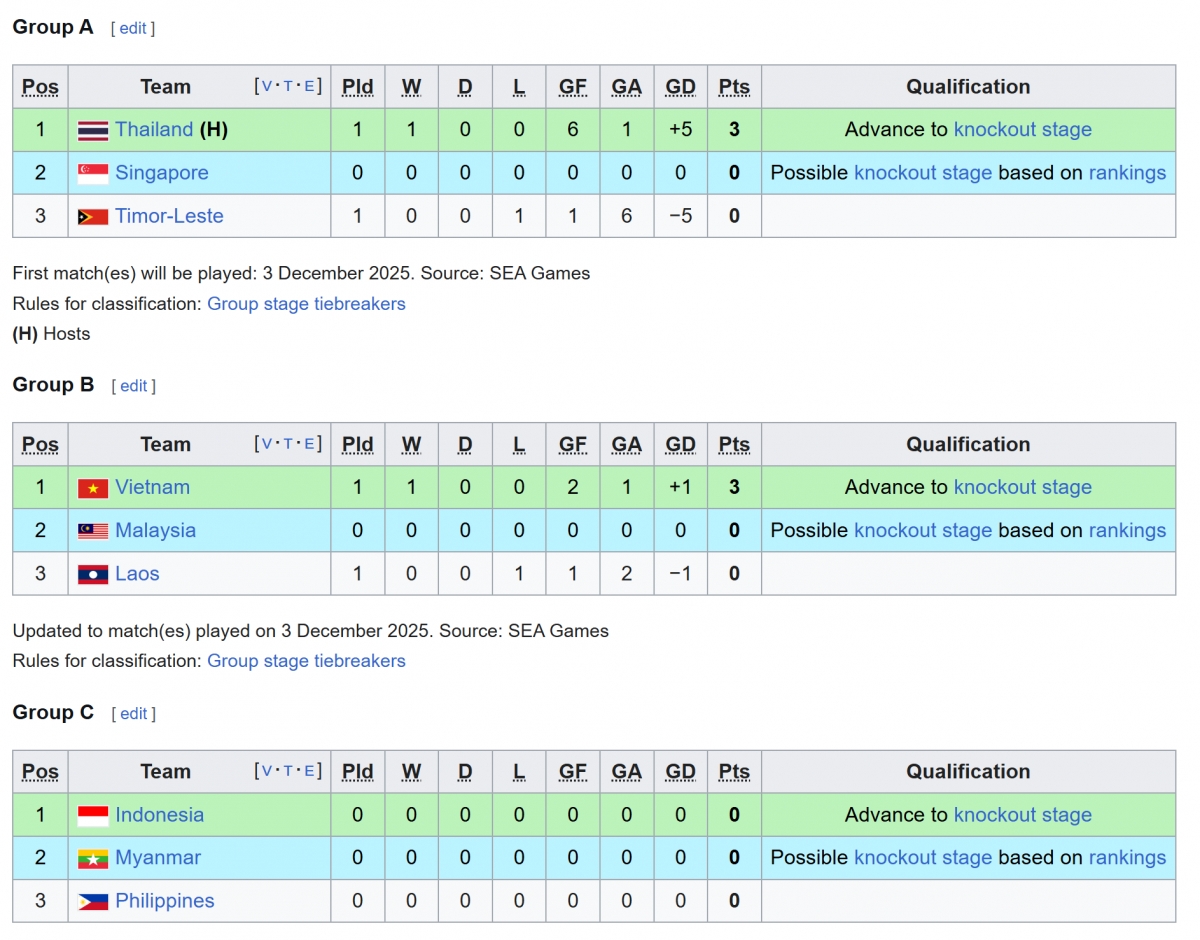The image size is (1200, 940).
Task: Click the V template link in Group A
Action: tap(267, 87)
